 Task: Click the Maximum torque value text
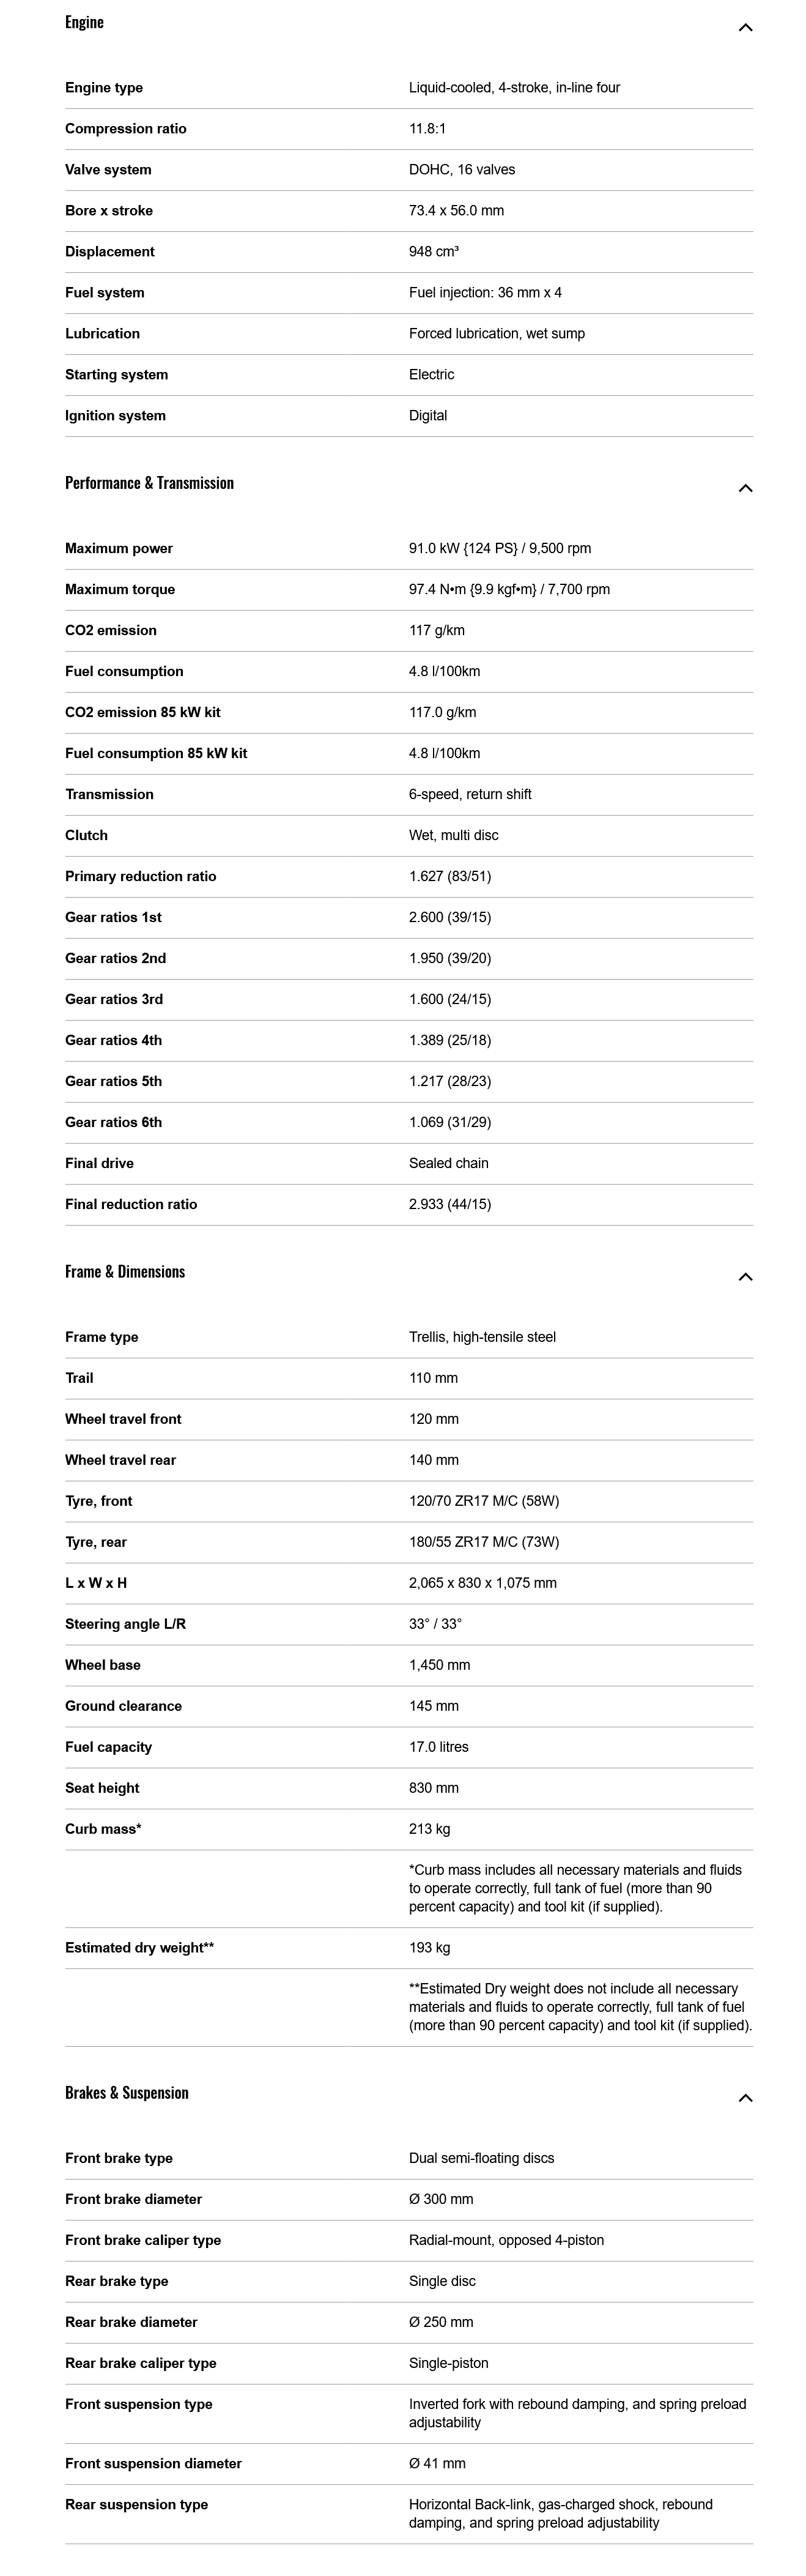508,590
